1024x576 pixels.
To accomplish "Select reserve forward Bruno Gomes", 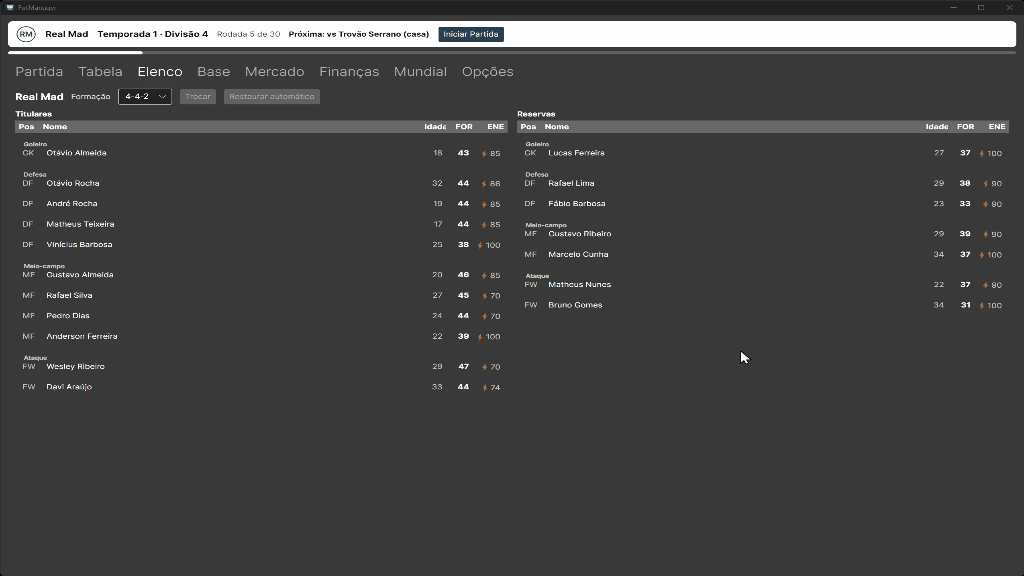I will 763,305.
